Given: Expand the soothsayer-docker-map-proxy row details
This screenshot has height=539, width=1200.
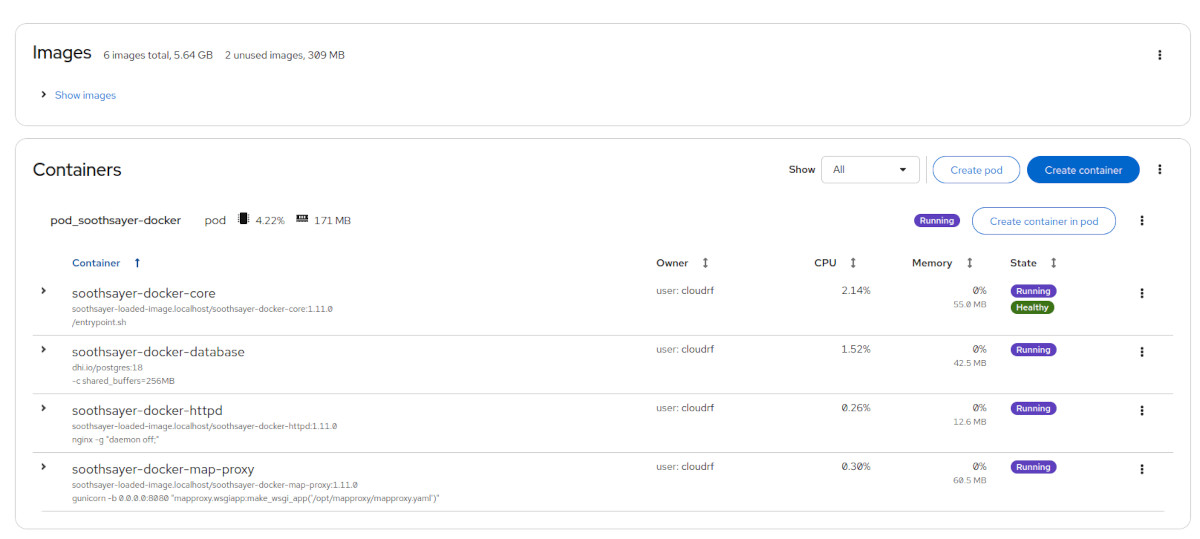Looking at the screenshot, I should coord(43,466).
